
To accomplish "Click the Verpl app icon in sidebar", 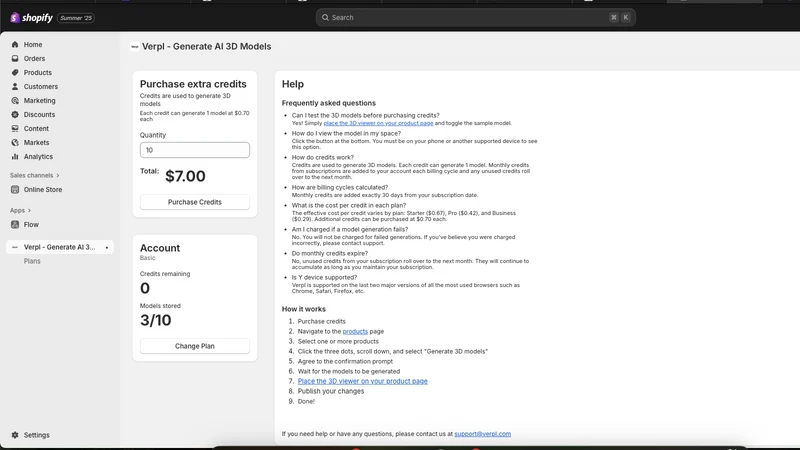I will tap(15, 247).
